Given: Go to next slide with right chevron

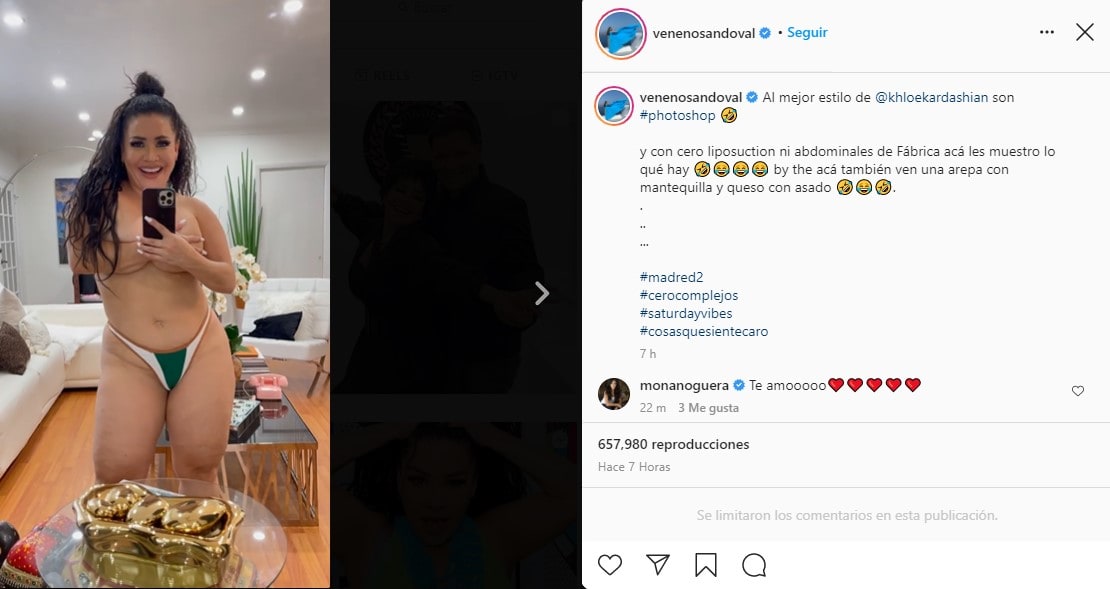Looking at the screenshot, I should tap(542, 293).
